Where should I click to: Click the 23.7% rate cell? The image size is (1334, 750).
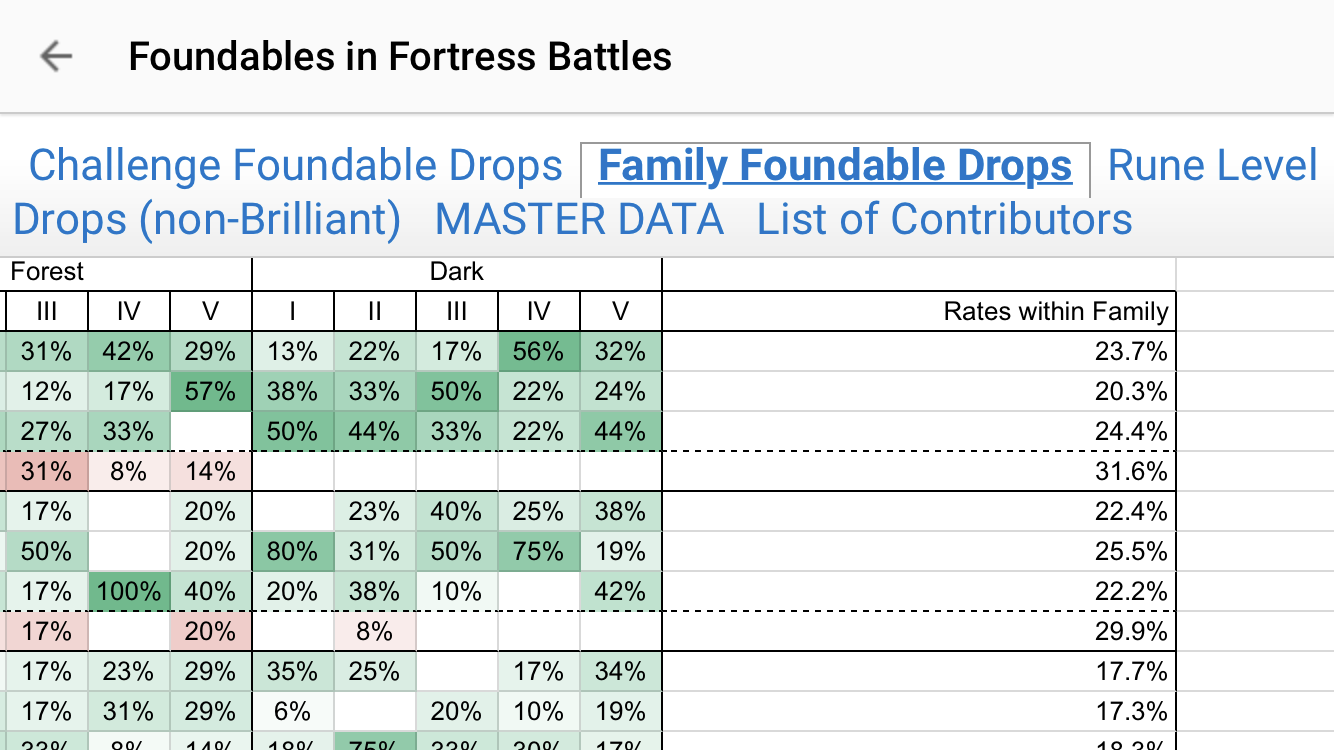(x=1130, y=351)
